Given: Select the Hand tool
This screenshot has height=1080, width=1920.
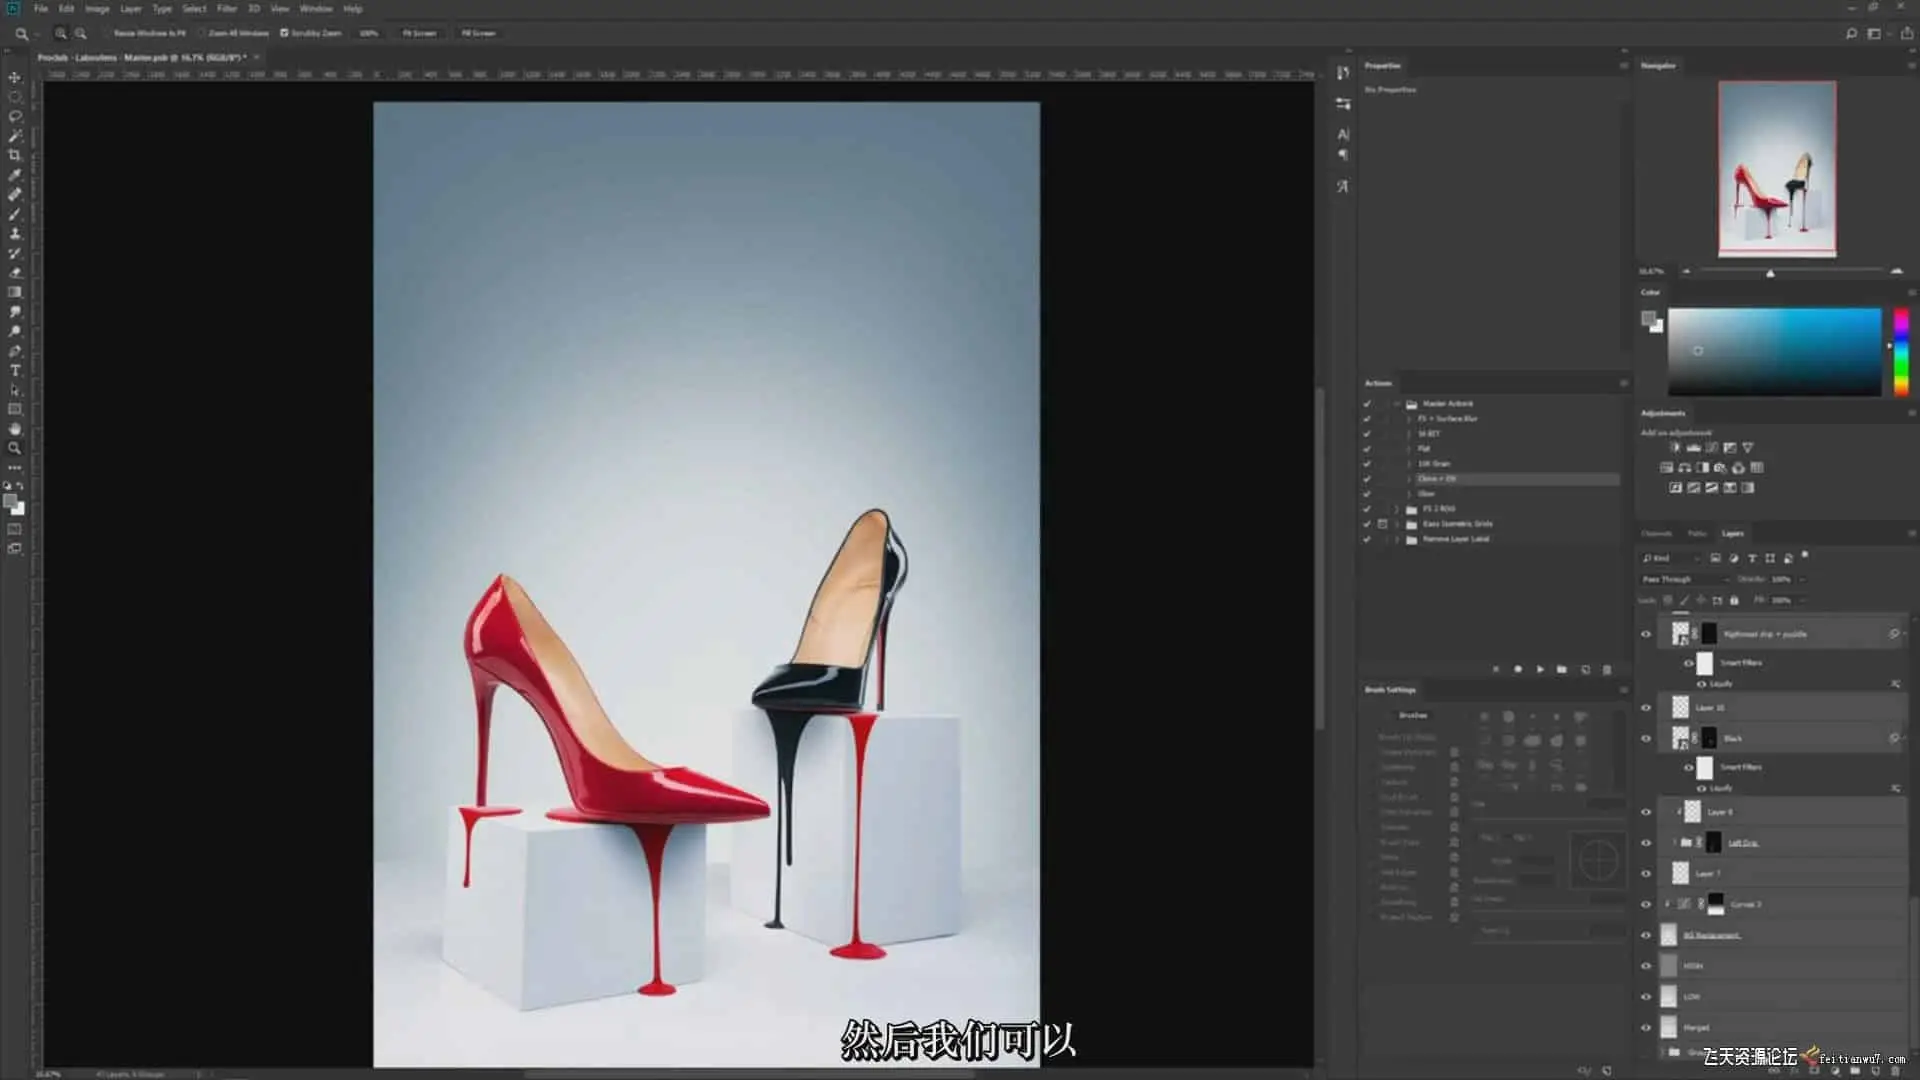Looking at the screenshot, I should pyautogui.click(x=15, y=429).
